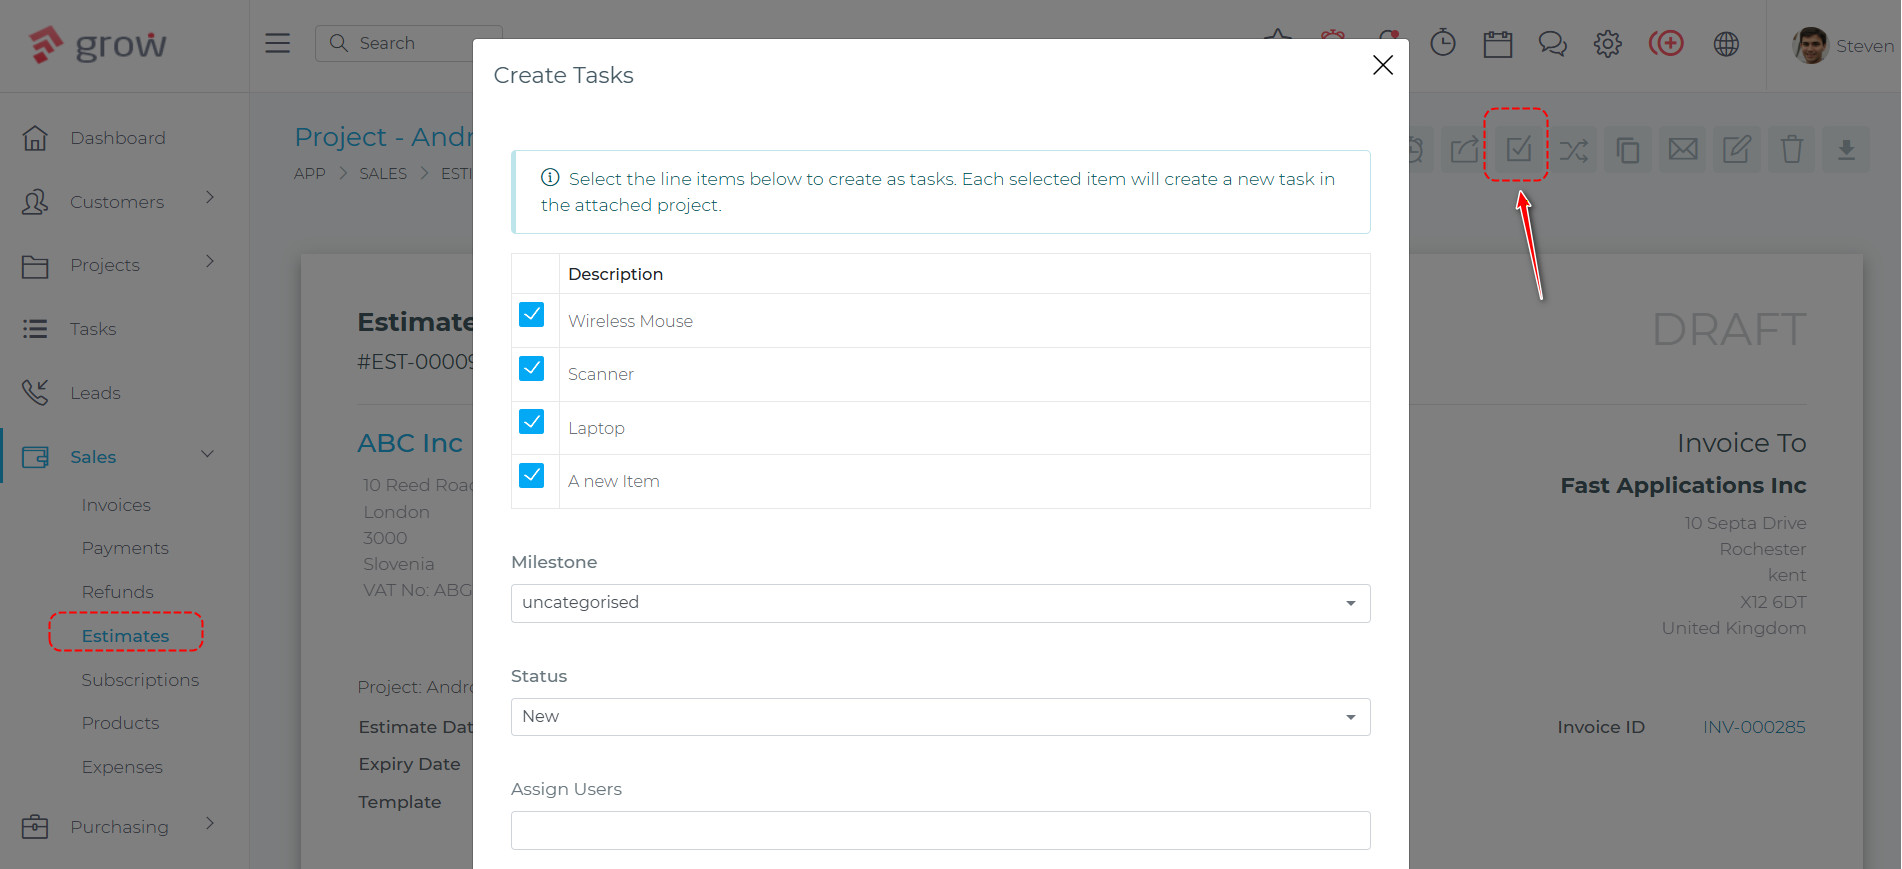Click the Tasks list icon

pyautogui.click(x=35, y=329)
